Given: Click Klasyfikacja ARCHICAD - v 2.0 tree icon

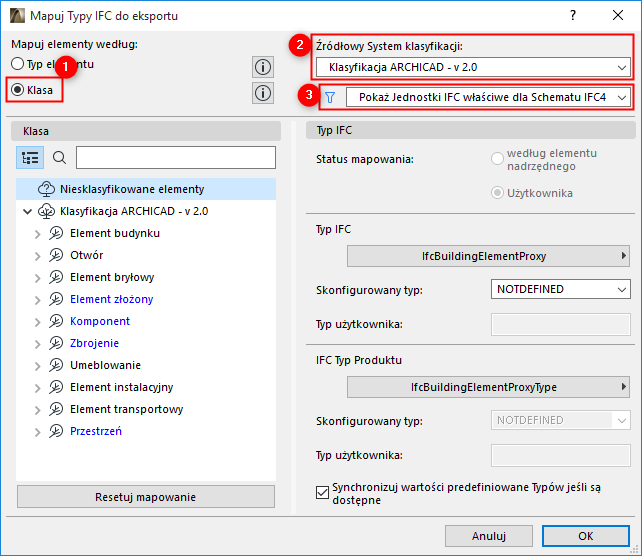Looking at the screenshot, I should (46, 211).
